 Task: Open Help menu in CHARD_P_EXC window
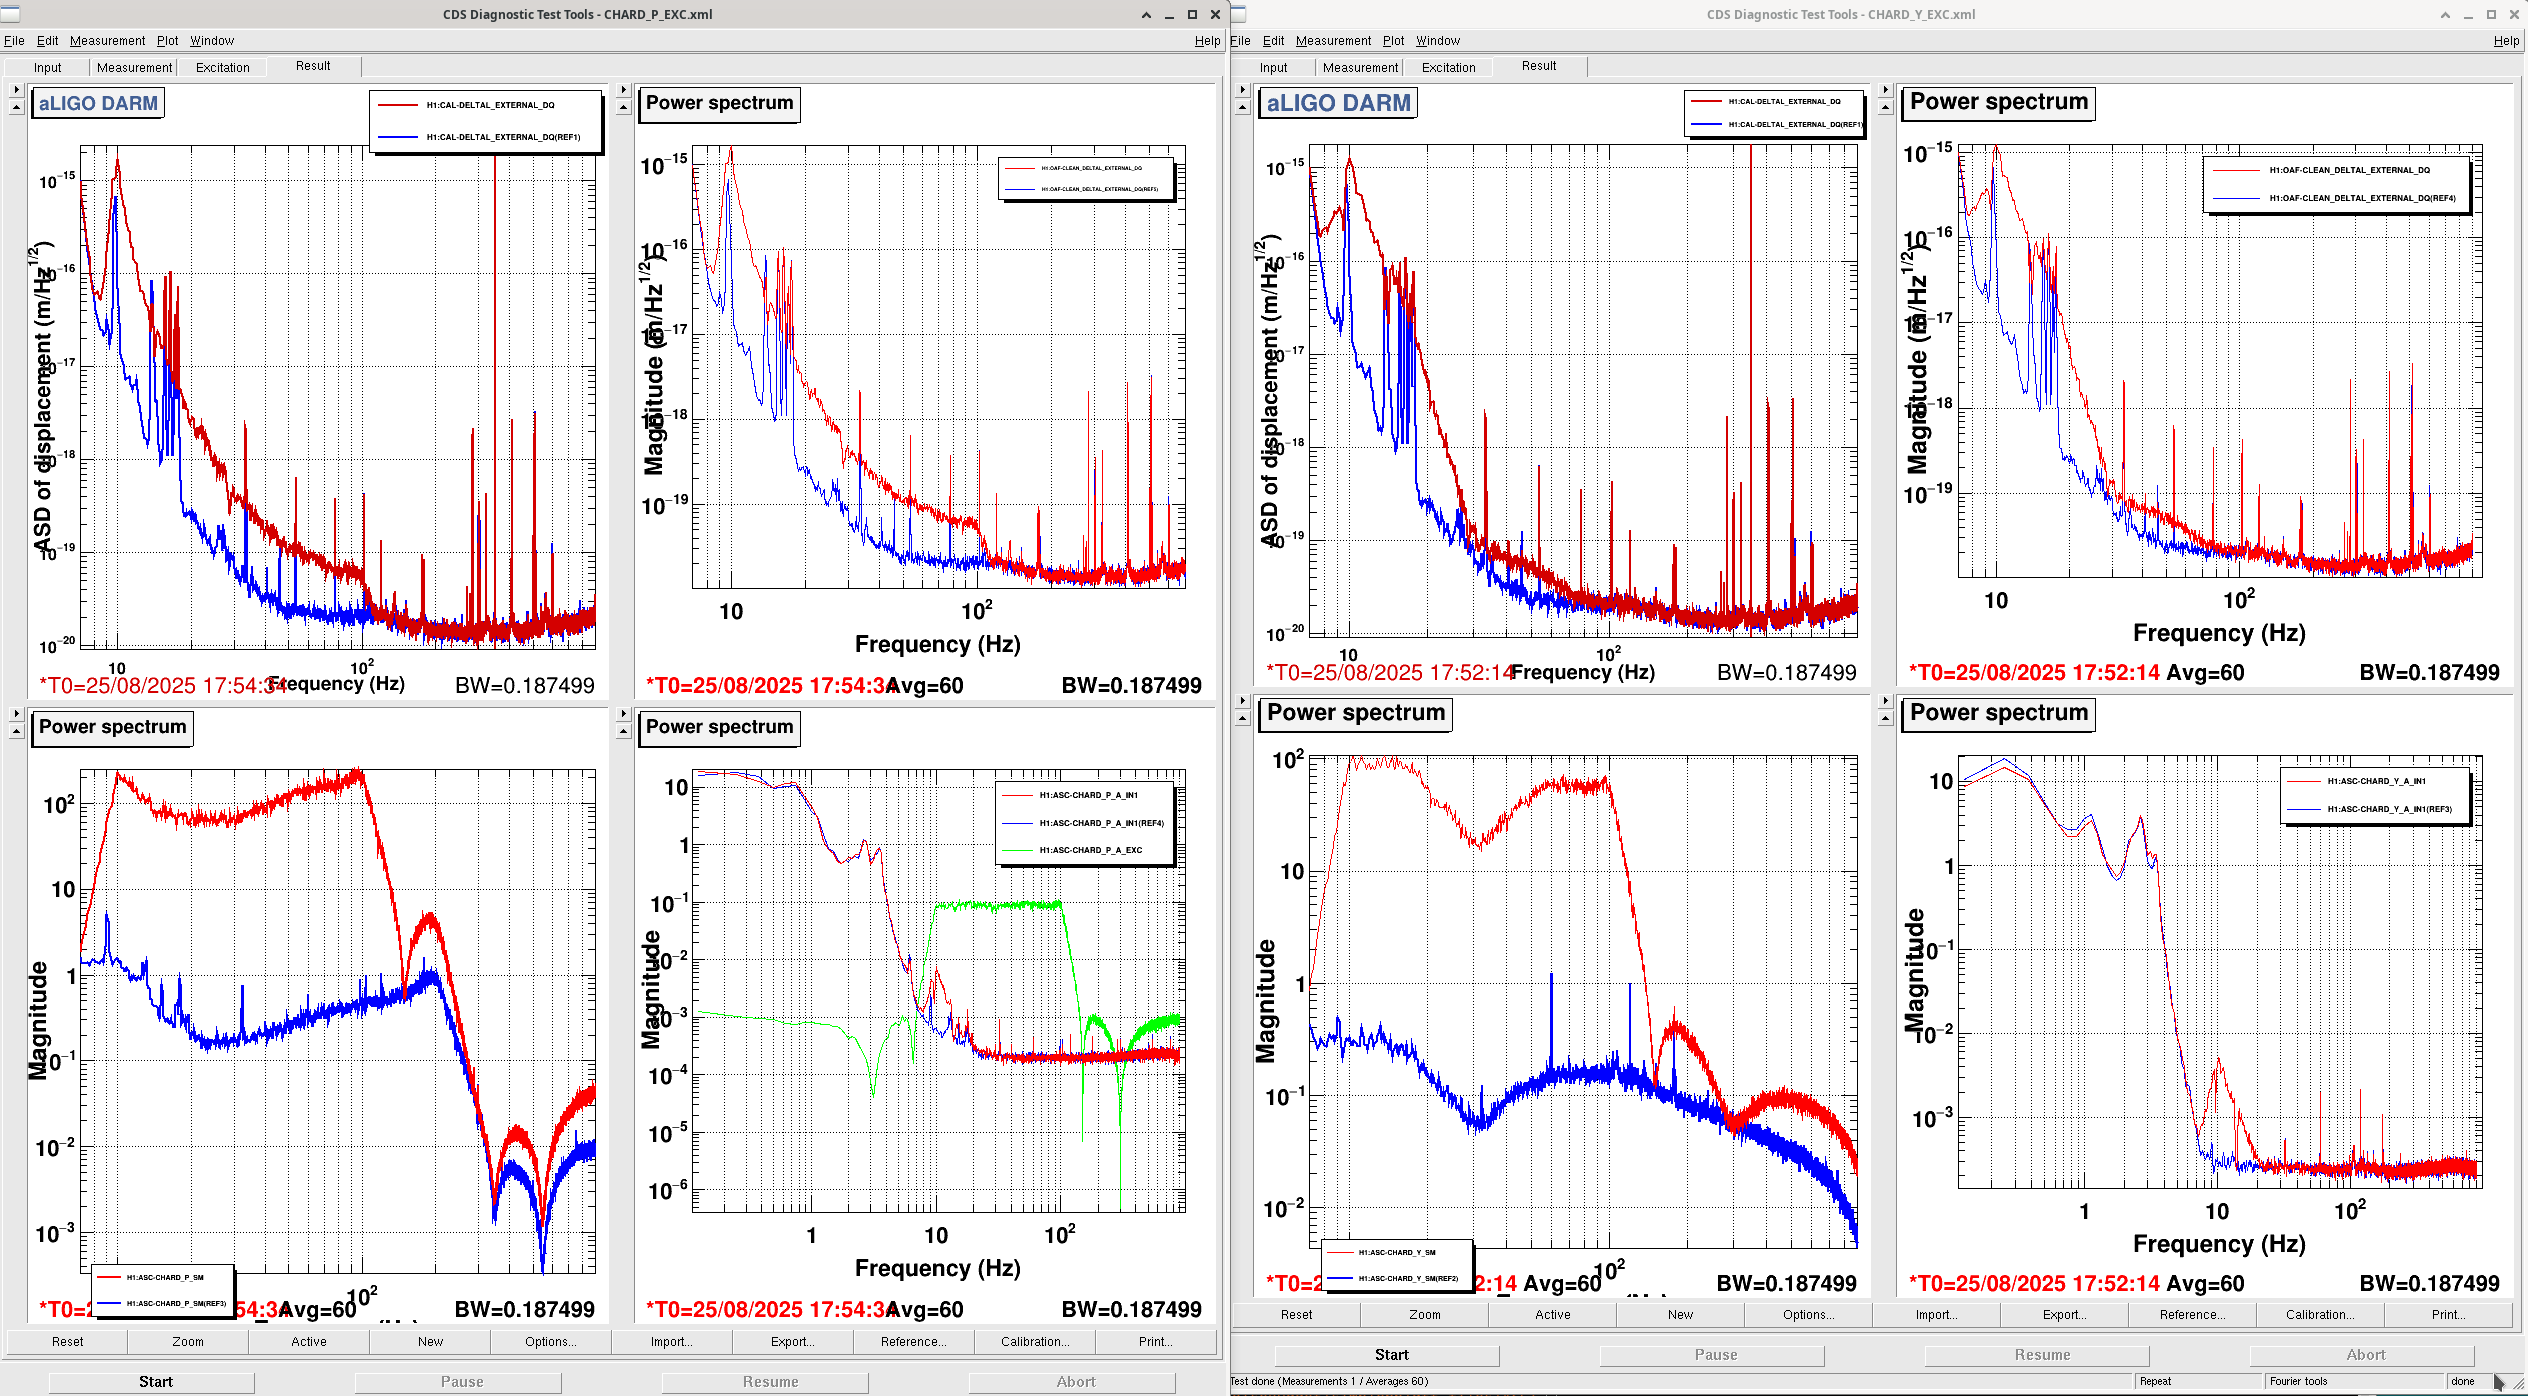click(x=1207, y=40)
